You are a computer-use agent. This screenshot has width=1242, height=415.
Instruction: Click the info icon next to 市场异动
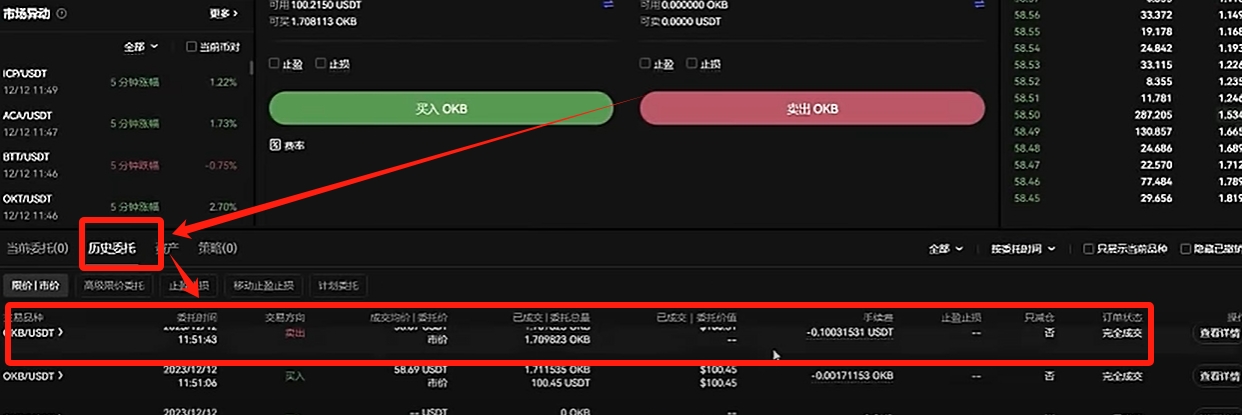click(x=62, y=13)
